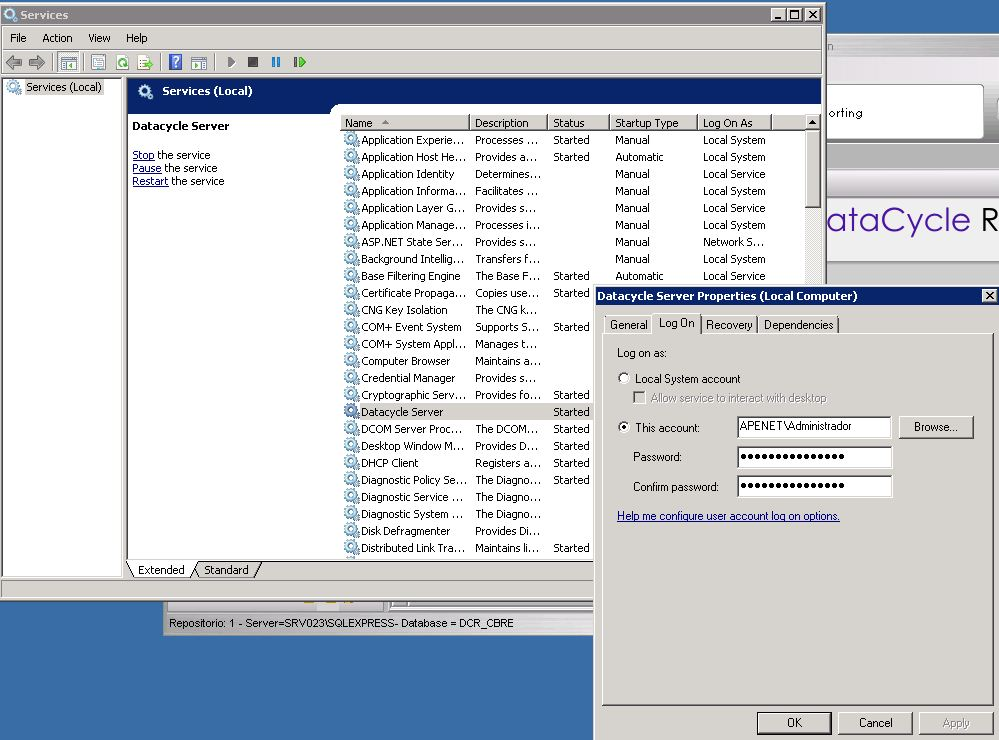Click the Restart Service toolbar icon
999x740 pixels.
point(299,62)
